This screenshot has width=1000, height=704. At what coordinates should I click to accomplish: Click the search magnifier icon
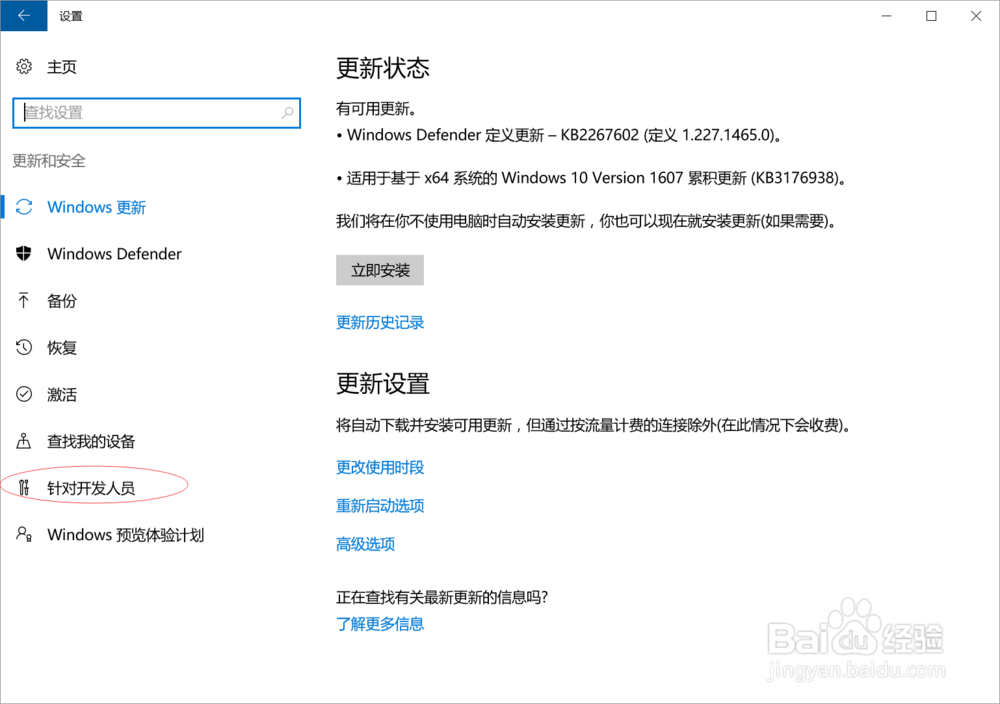[x=288, y=113]
